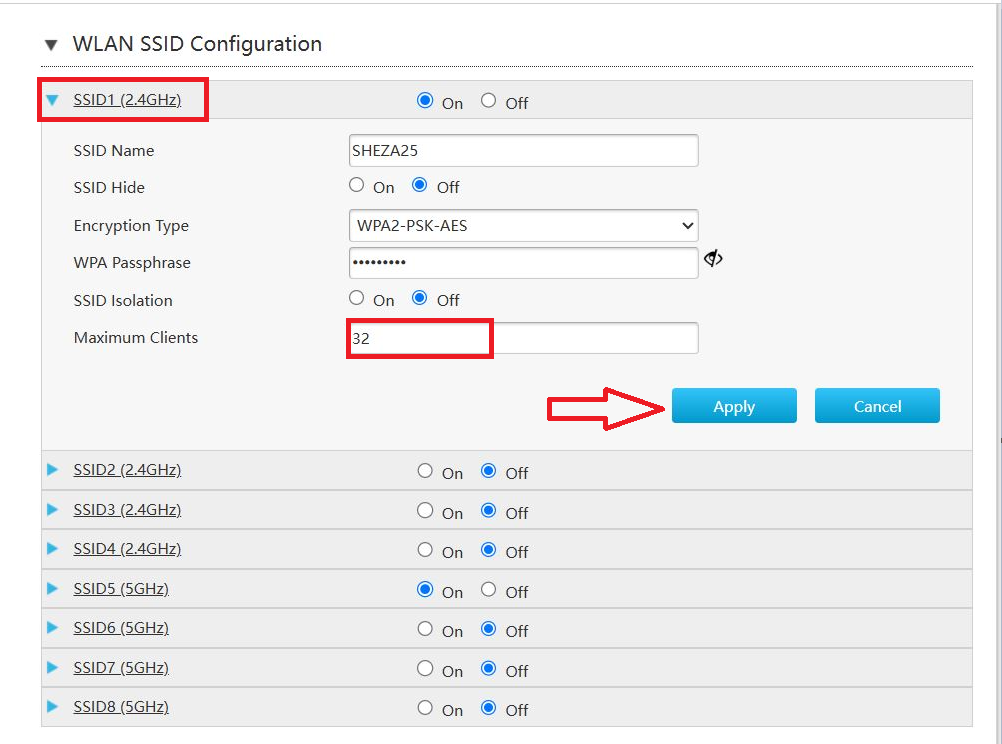Click the Cancel button
Screen dimensions: 1002x744
click(877, 406)
